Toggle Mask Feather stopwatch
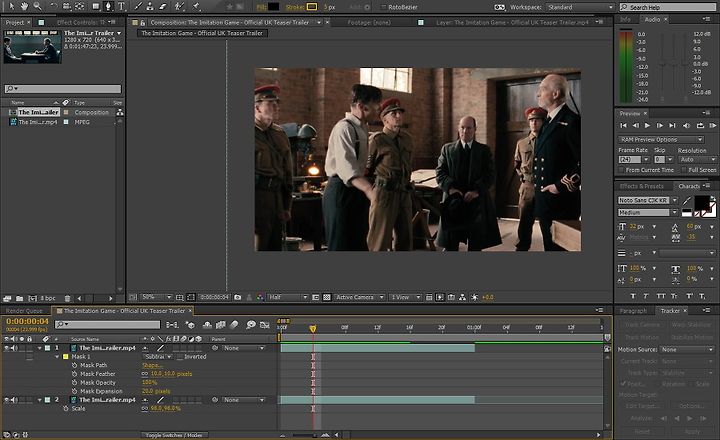The width and height of the screenshot is (720, 440). click(74, 374)
